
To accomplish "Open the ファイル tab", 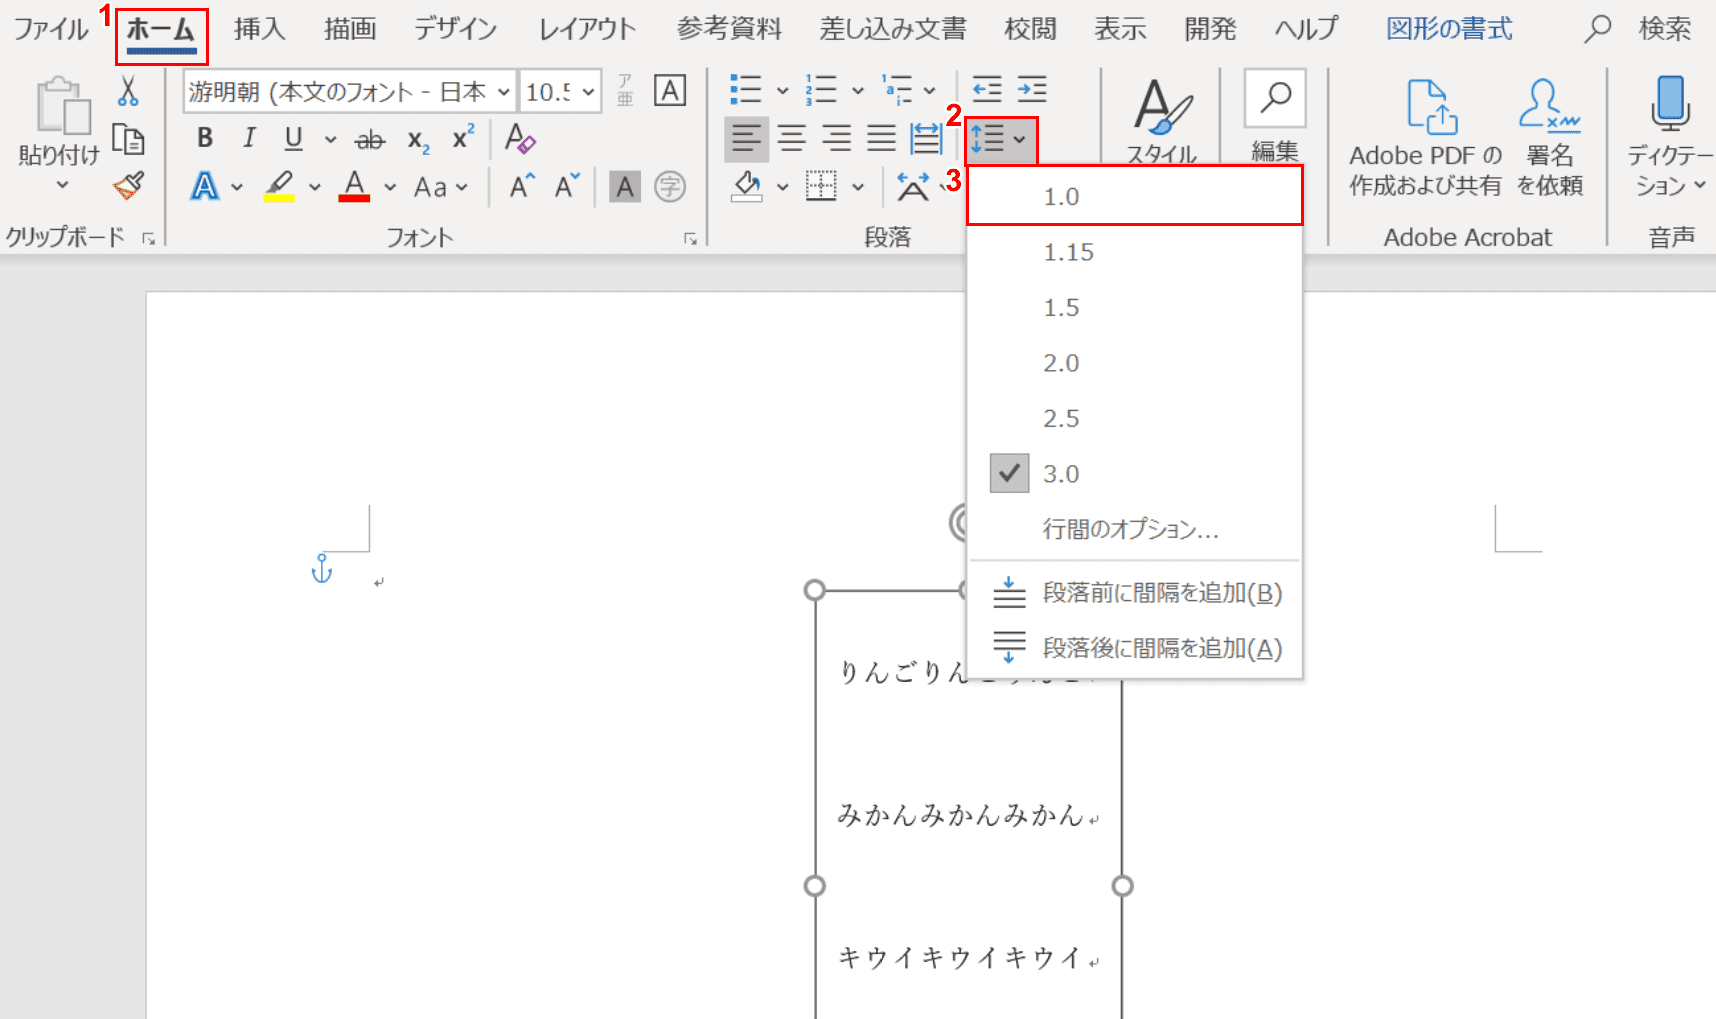I will (x=50, y=29).
